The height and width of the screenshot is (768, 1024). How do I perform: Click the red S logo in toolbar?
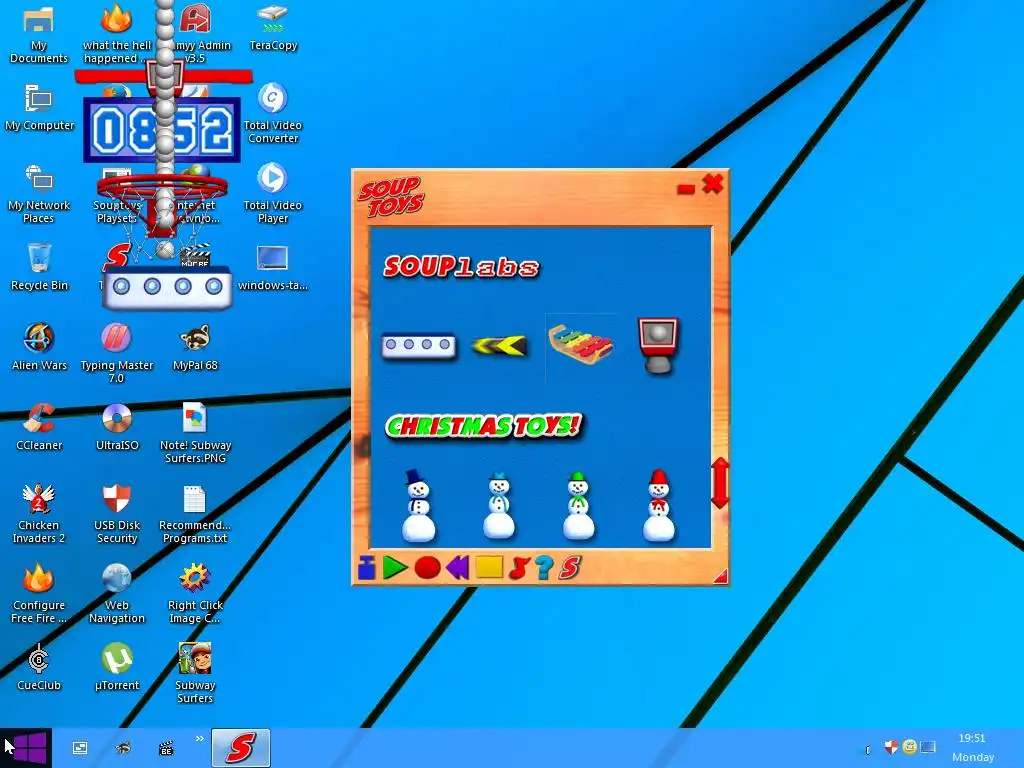coord(569,568)
